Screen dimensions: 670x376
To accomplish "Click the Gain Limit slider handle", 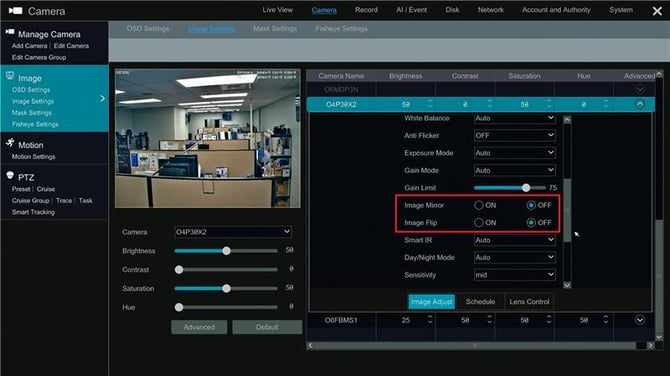I will point(526,188).
